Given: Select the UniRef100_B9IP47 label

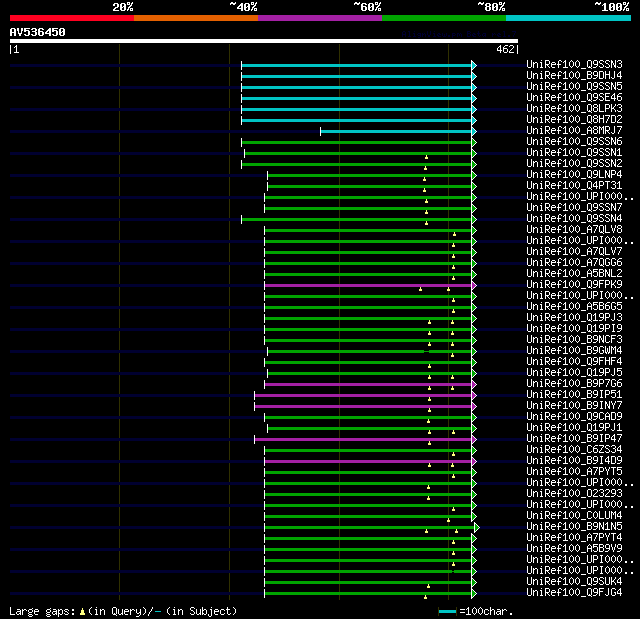Looking at the screenshot, I should [574, 439].
